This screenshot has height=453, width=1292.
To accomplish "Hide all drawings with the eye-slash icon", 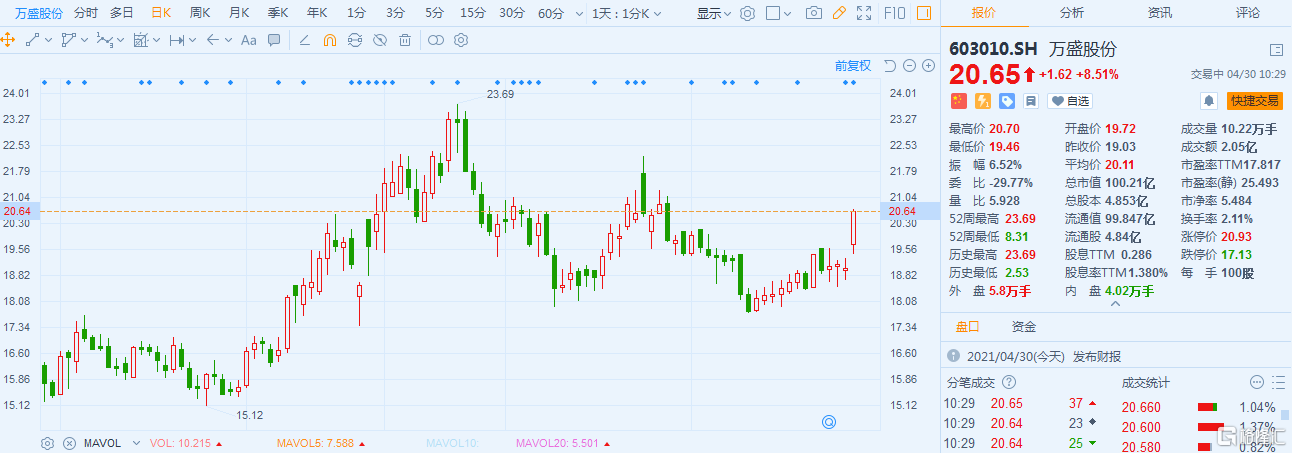I will [x=379, y=40].
